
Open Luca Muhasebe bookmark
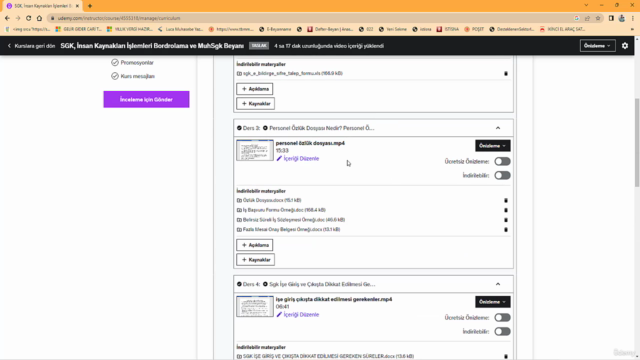tap(180, 29)
